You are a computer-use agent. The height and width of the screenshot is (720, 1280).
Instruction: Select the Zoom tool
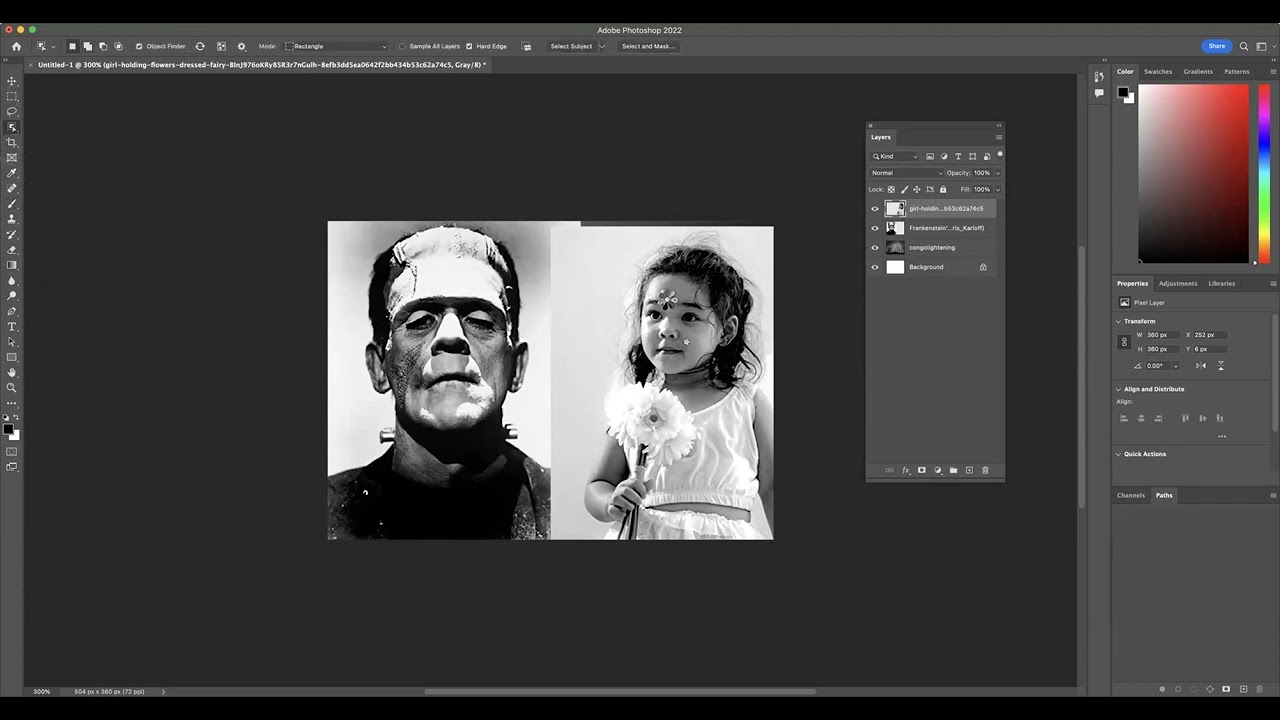(12, 388)
